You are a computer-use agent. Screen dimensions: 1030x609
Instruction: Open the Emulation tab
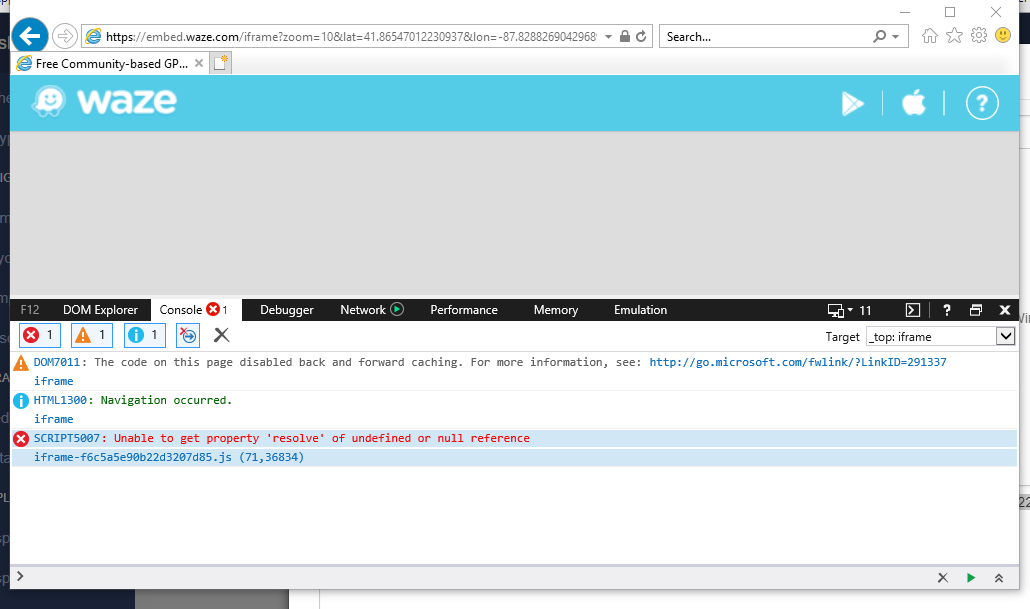(x=640, y=310)
